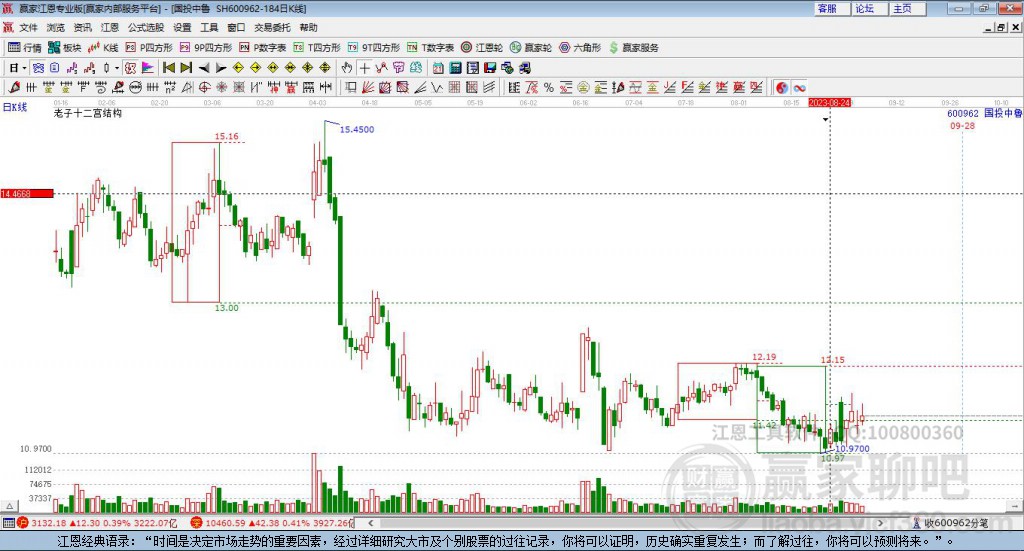Click the bottom-left up-arrow button

[x=9, y=506]
